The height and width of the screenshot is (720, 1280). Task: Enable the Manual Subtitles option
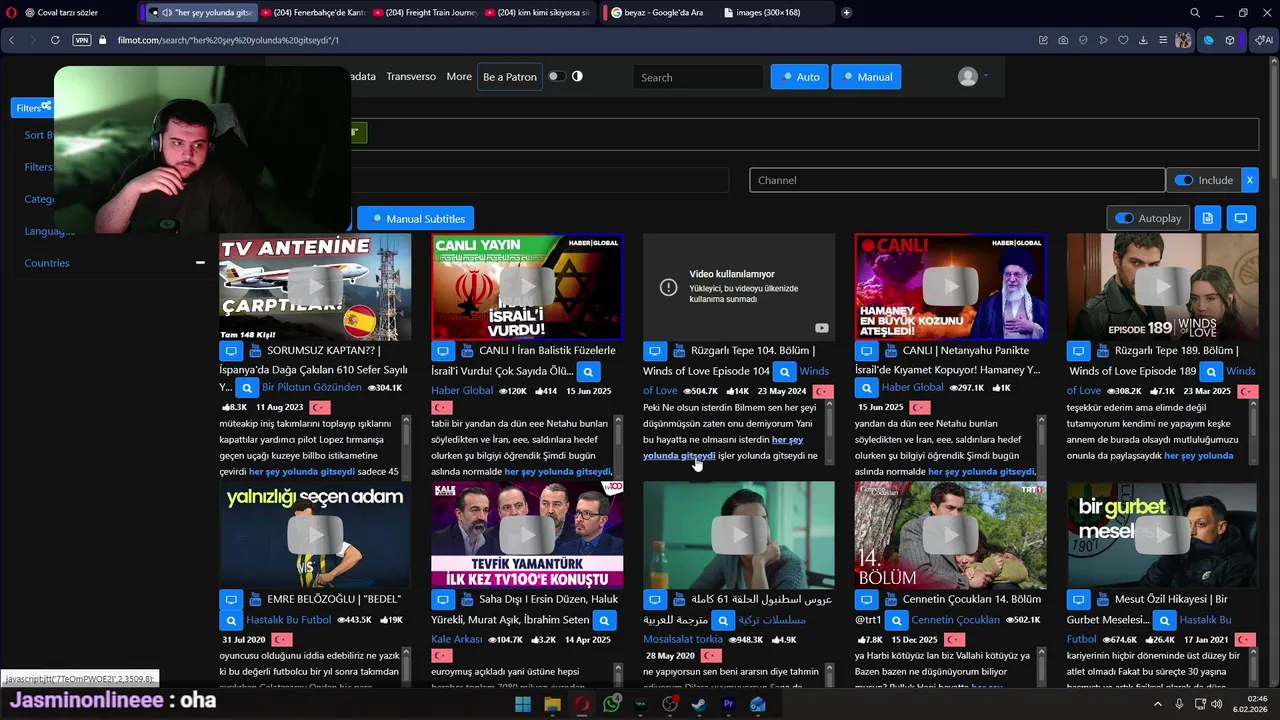point(417,218)
